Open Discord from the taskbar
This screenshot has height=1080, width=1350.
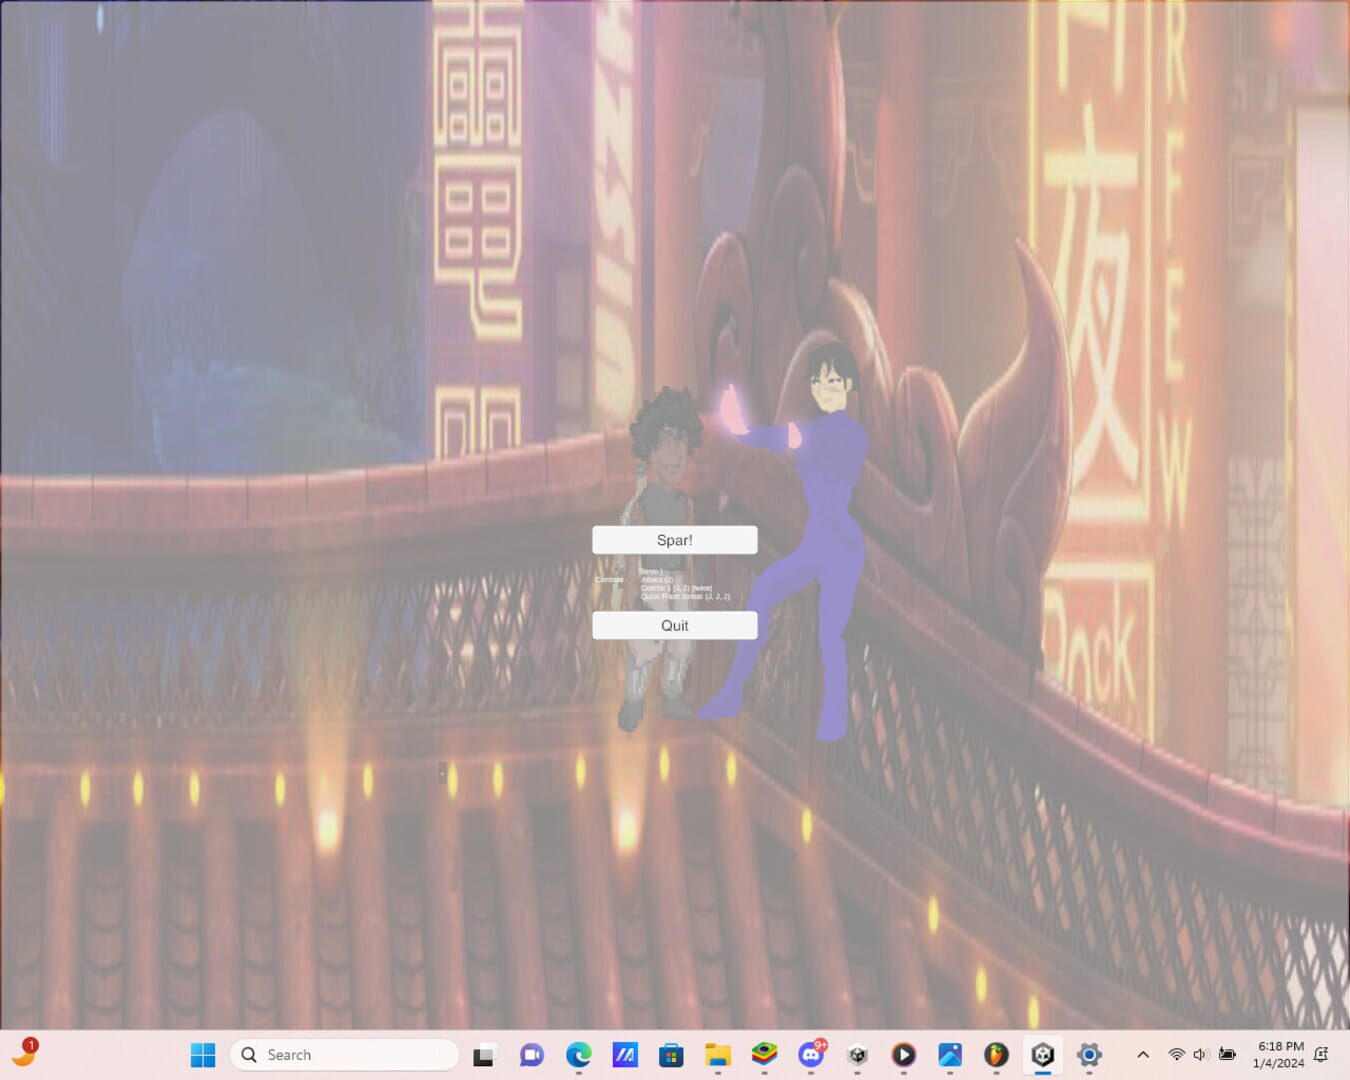809,1054
